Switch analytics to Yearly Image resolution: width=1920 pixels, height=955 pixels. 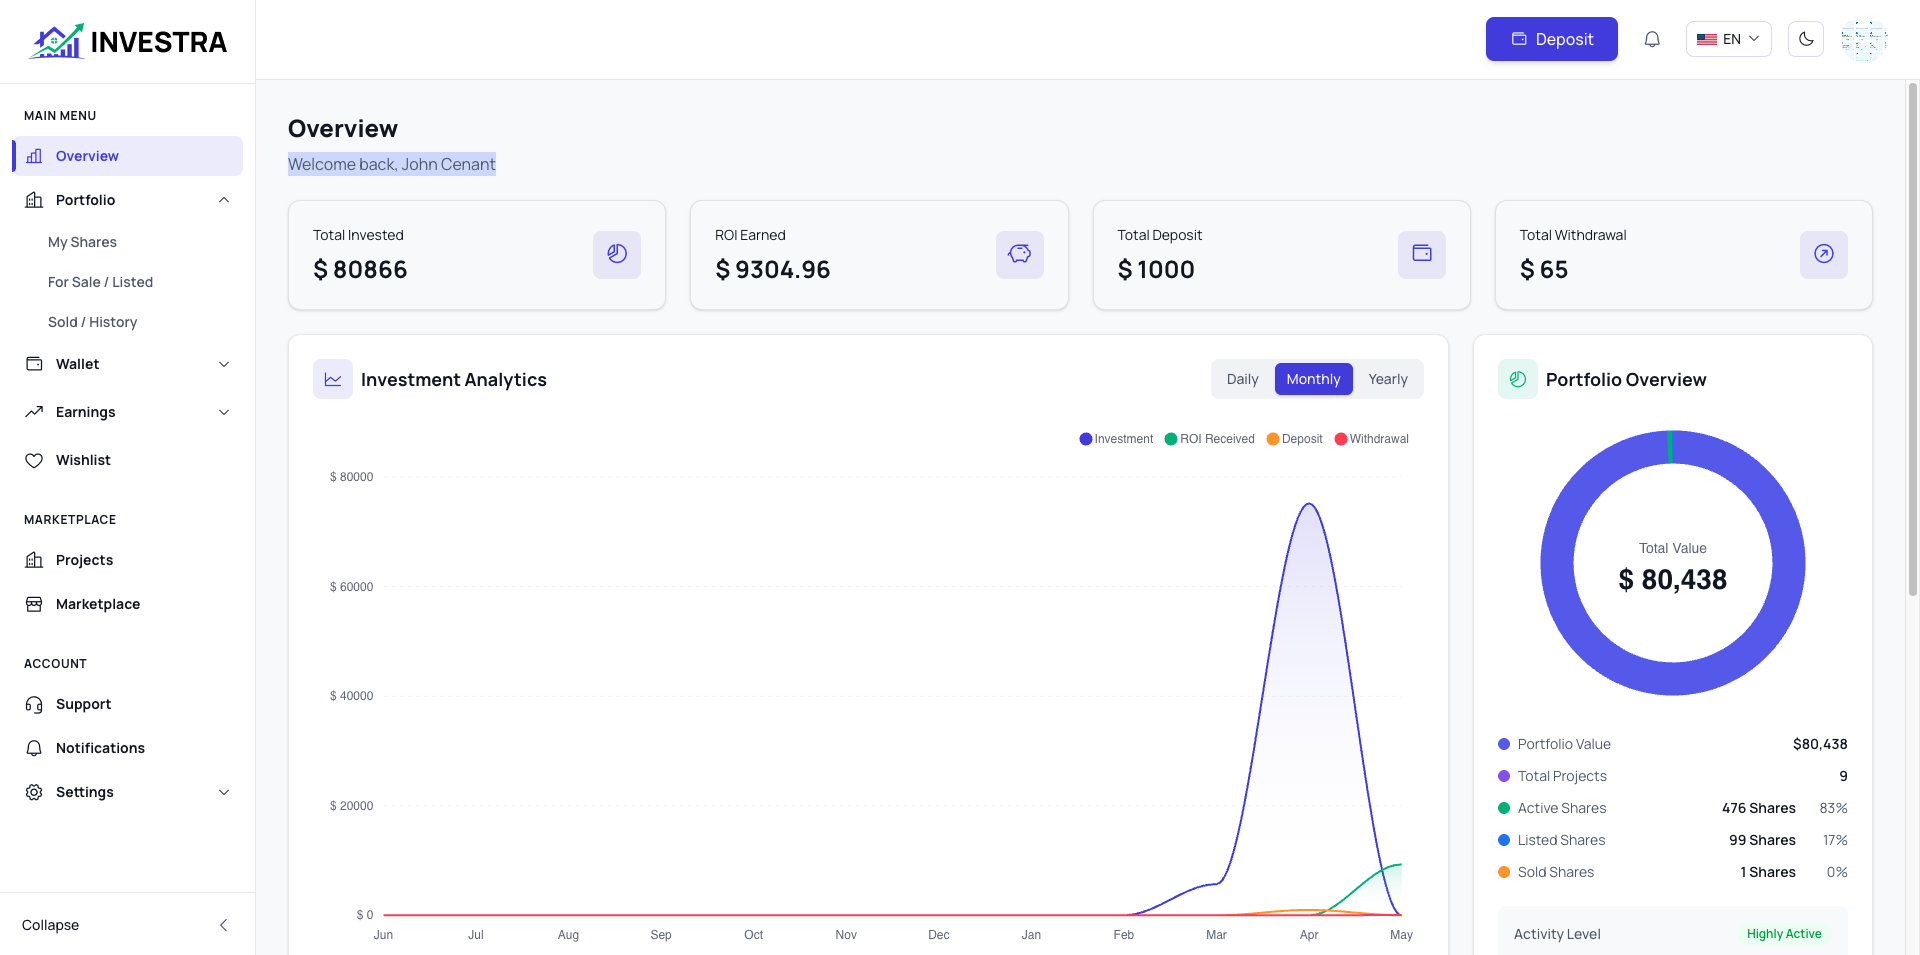(x=1388, y=379)
